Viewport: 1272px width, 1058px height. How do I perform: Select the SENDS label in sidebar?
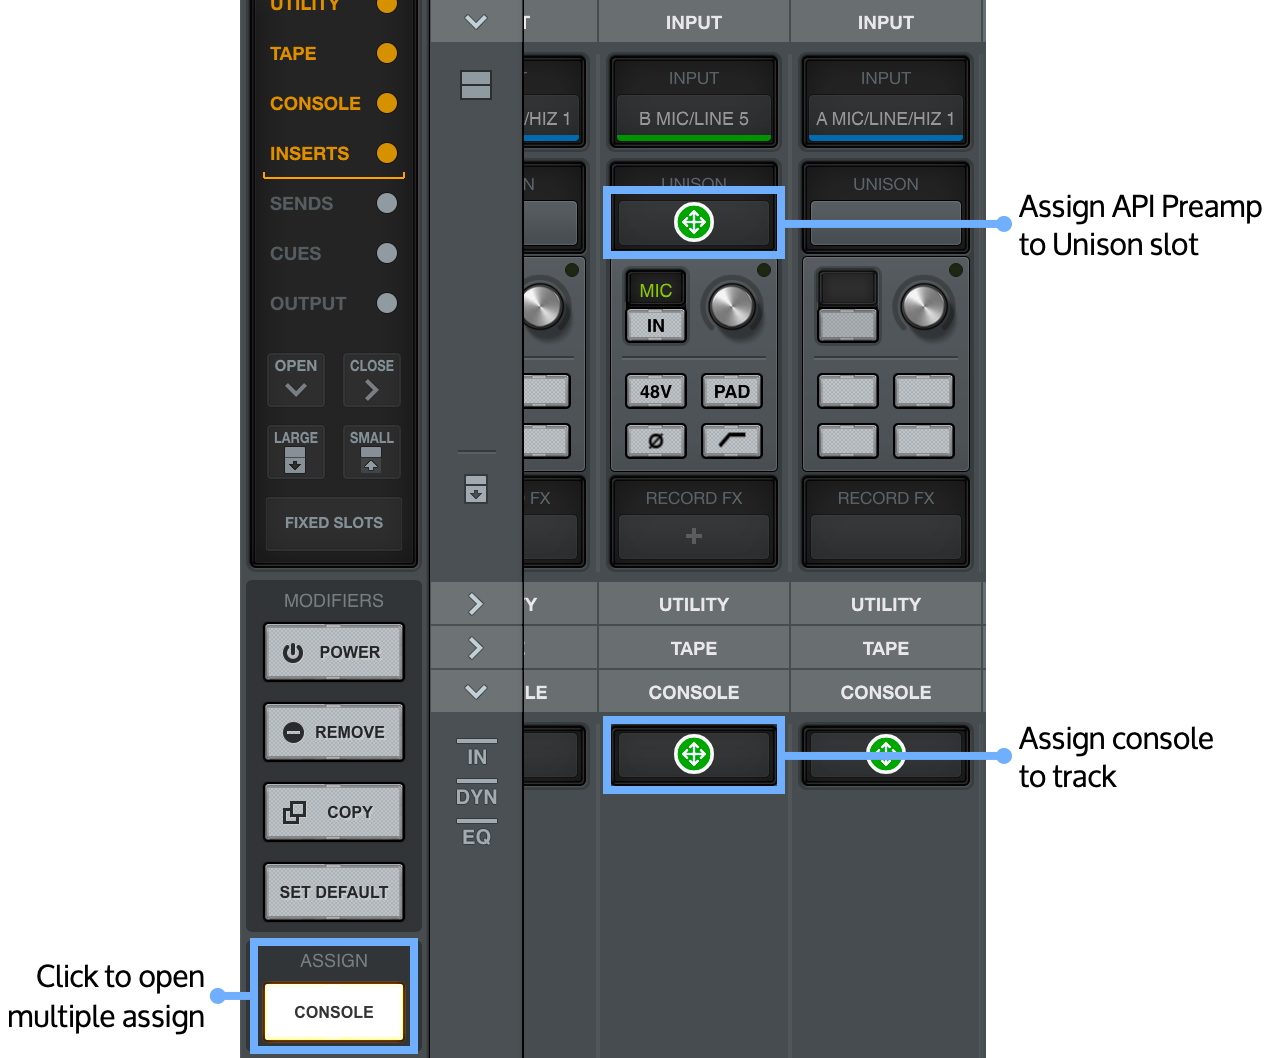click(301, 203)
